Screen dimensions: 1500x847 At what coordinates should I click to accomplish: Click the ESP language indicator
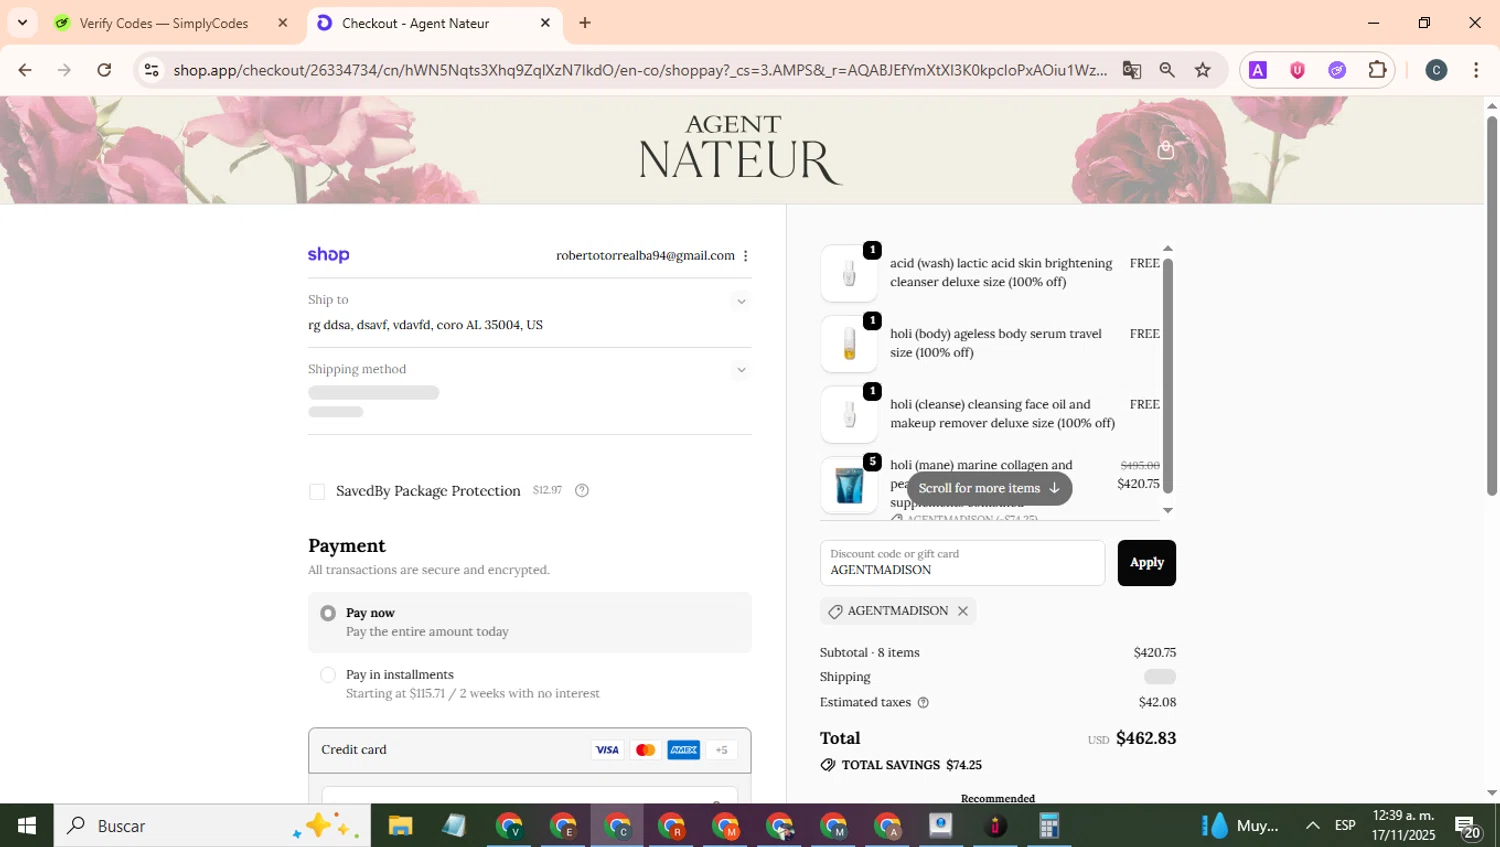pos(1345,826)
